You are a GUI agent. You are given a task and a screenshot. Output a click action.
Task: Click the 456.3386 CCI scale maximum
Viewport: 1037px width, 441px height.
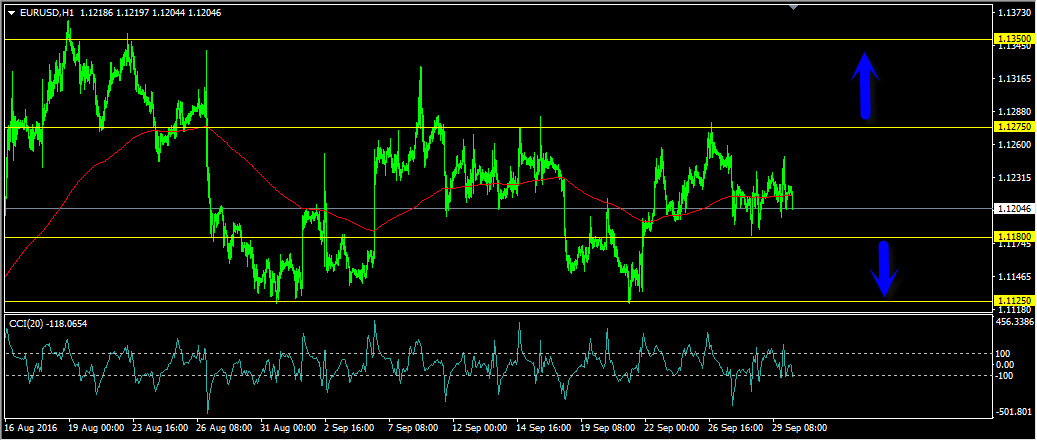pos(1015,323)
